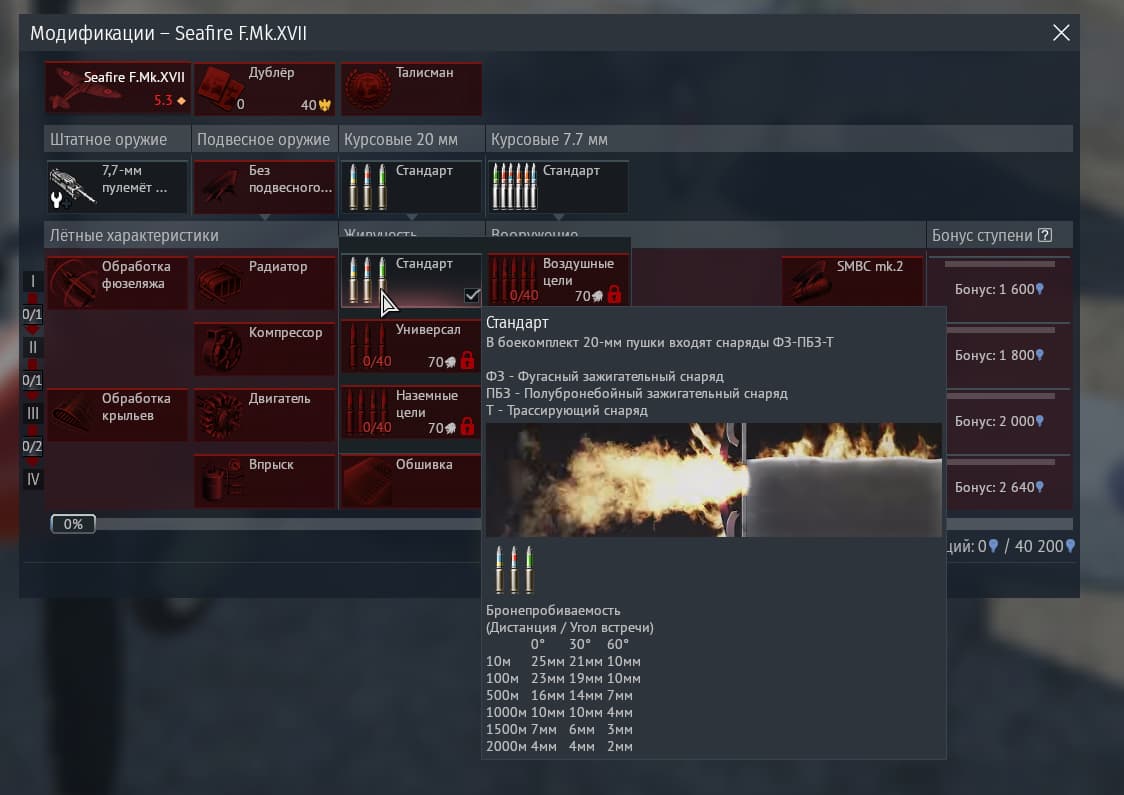Select the Seafire F.Mk.XVII aircraft card
Screen dimensions: 1124x795
pos(118,88)
